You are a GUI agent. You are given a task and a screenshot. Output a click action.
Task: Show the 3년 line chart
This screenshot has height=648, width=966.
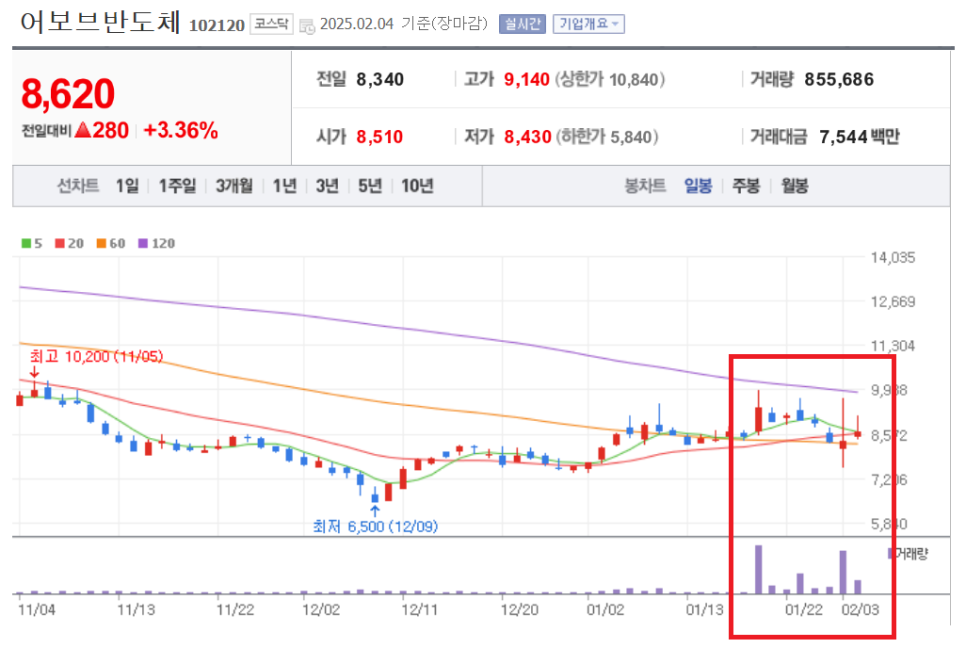327,185
